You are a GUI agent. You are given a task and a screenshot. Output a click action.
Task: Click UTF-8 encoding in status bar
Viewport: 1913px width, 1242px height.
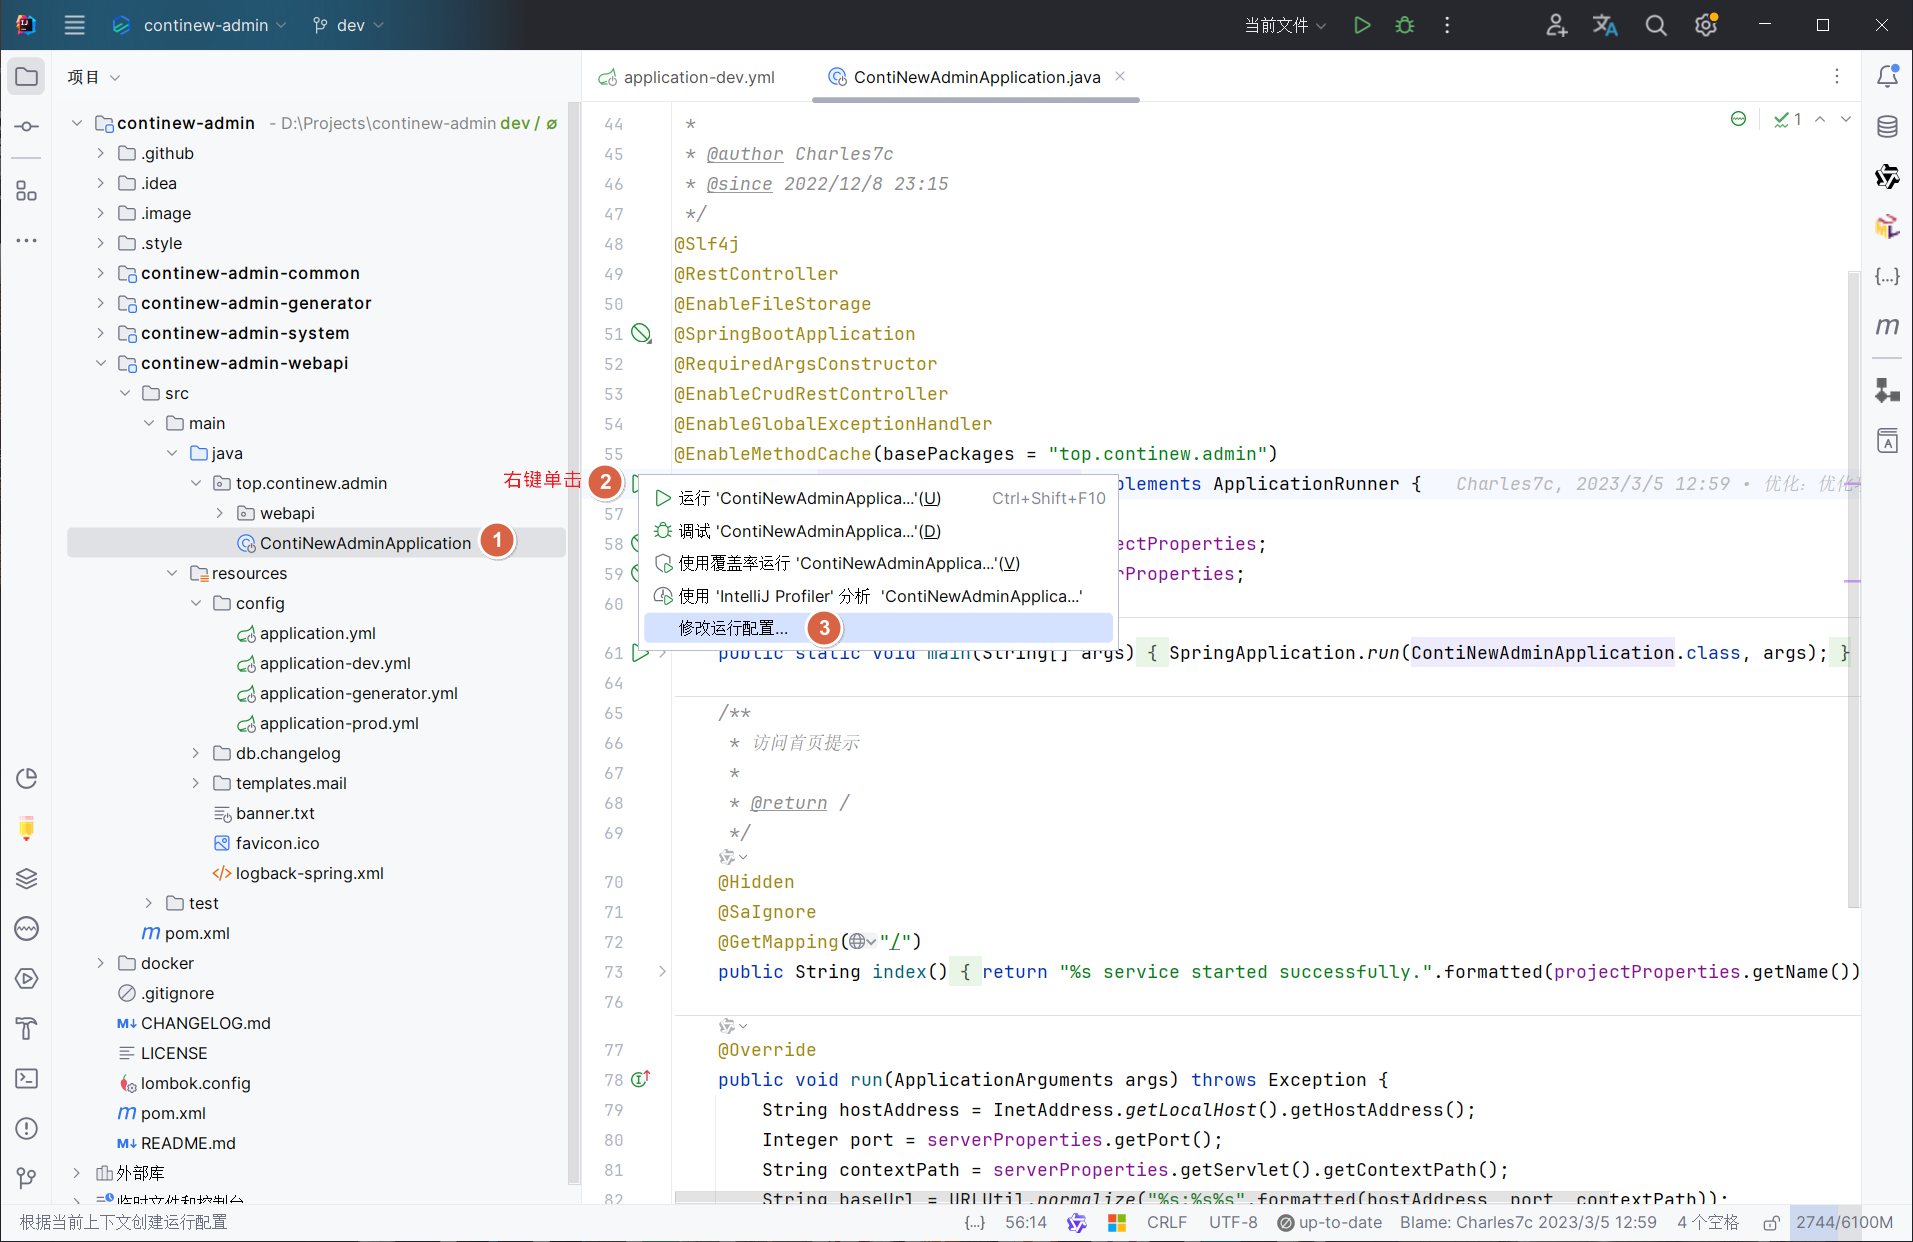(1233, 1223)
